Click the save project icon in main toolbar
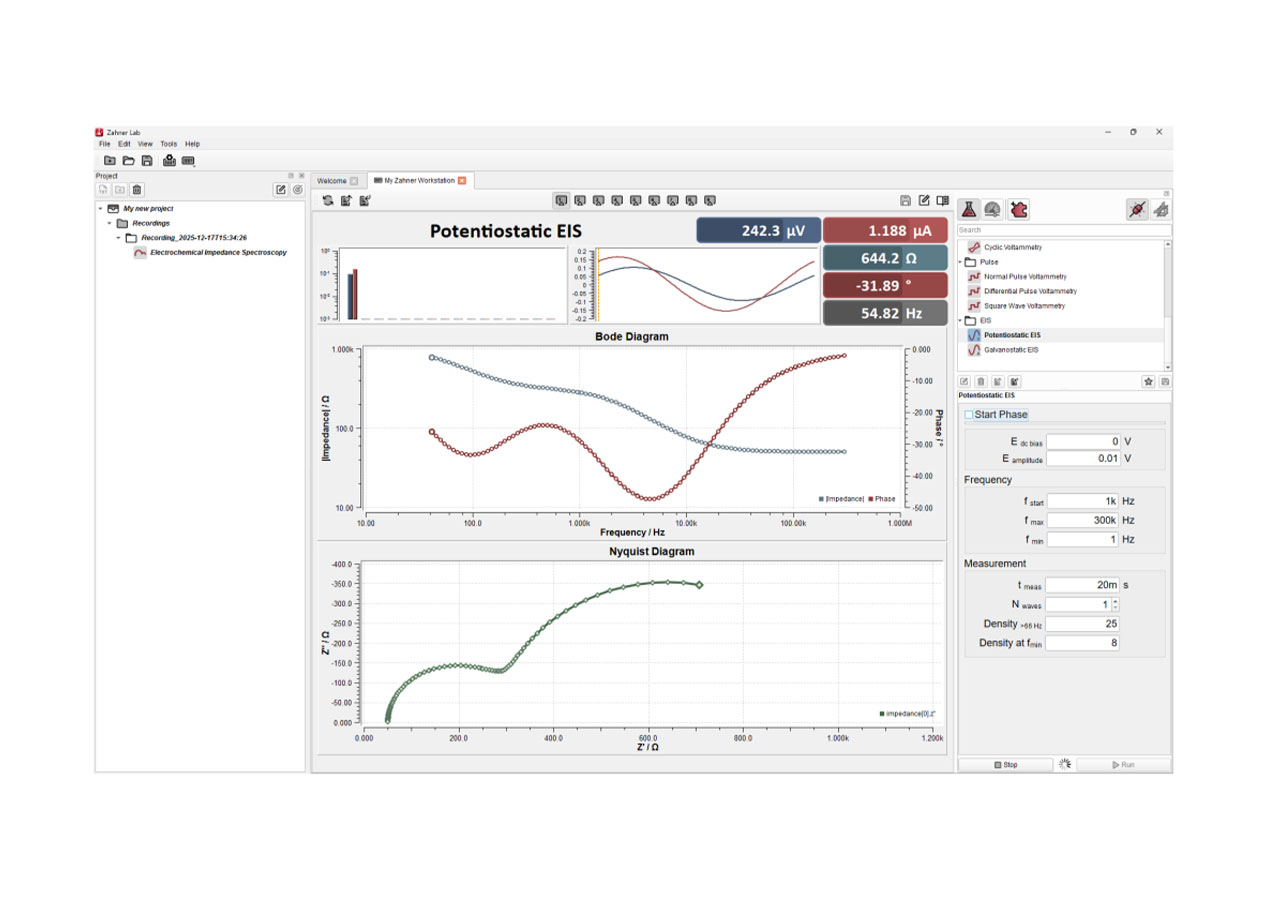The width and height of the screenshot is (1267, 900). [x=147, y=160]
